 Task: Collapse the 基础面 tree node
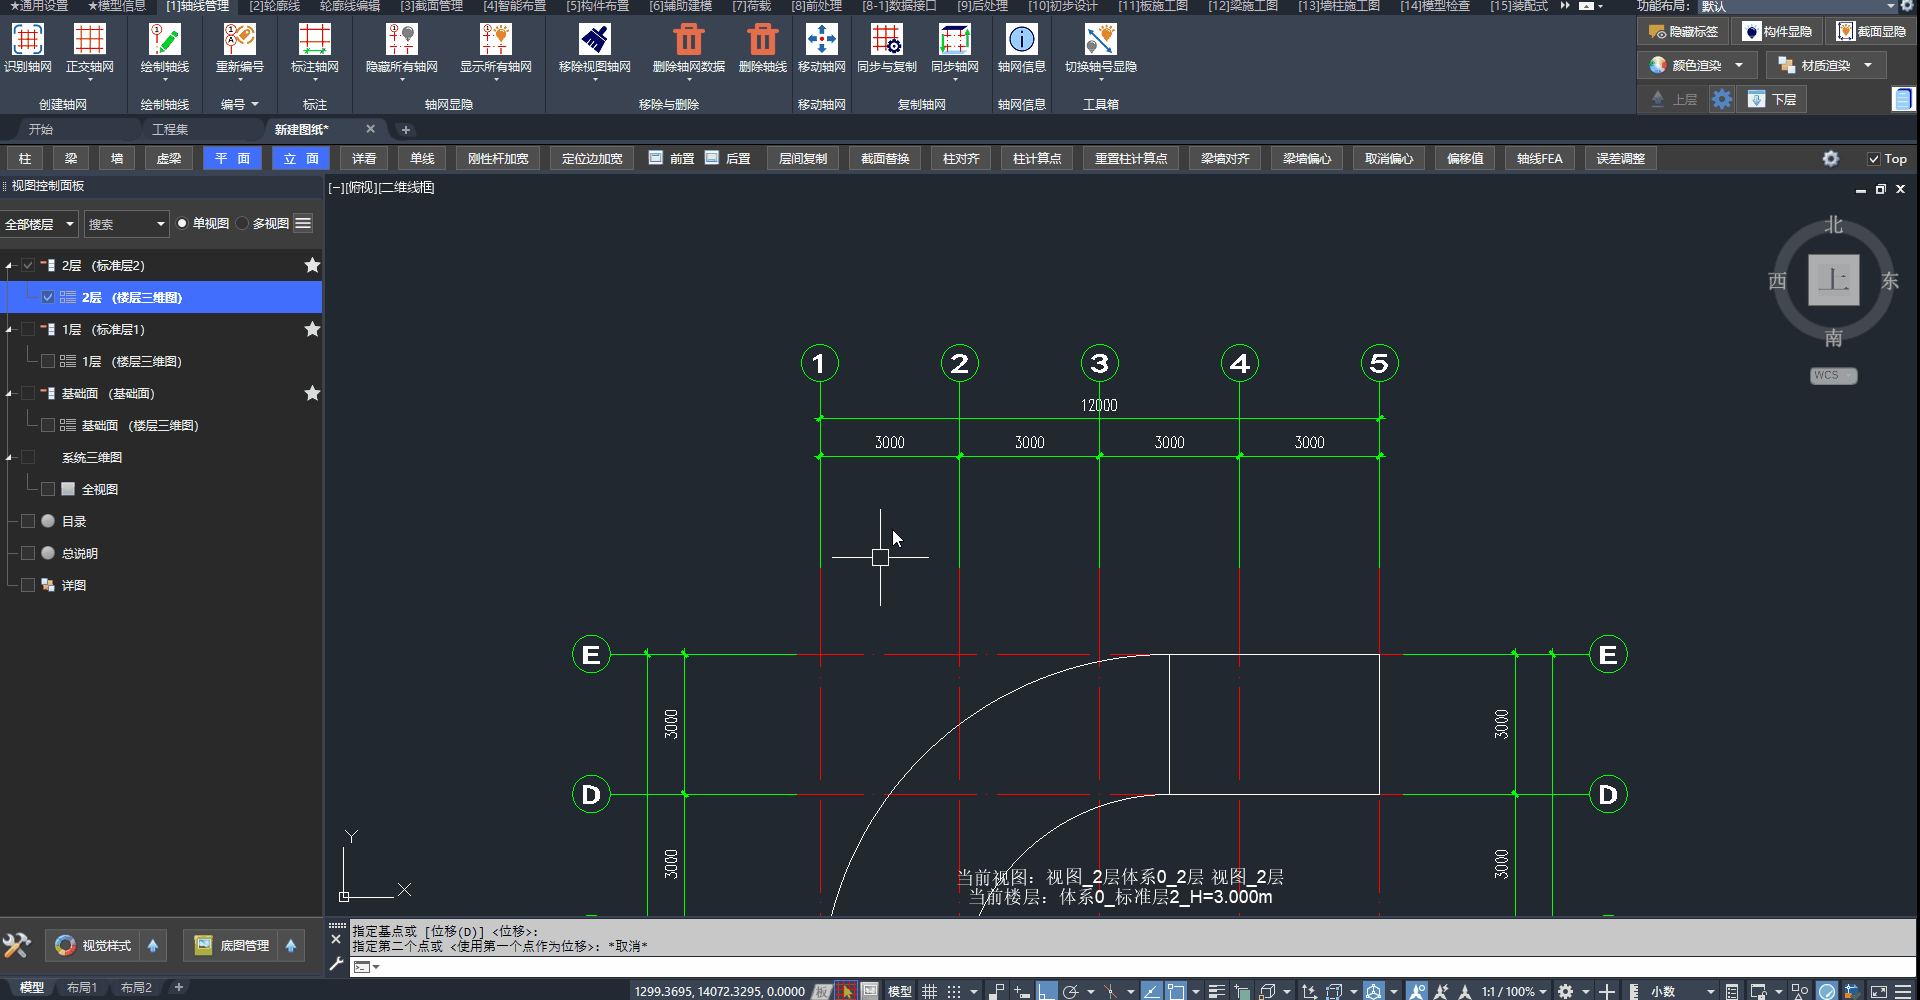point(10,394)
